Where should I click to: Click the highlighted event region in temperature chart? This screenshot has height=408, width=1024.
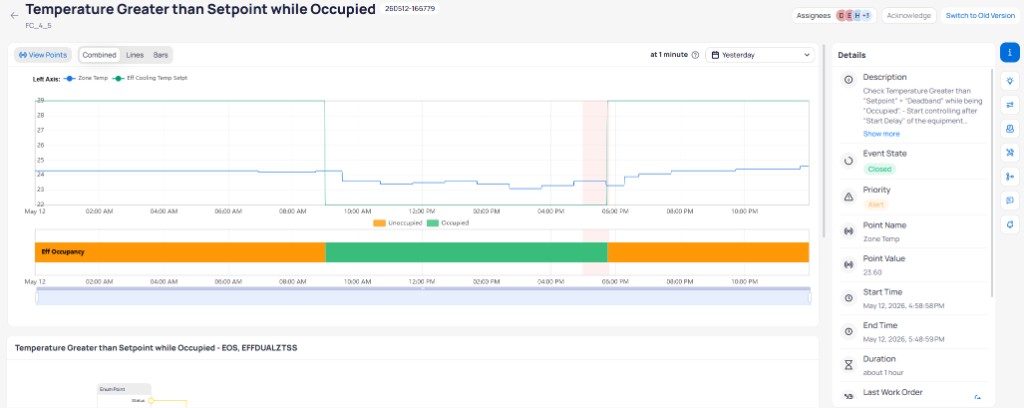[x=595, y=153]
